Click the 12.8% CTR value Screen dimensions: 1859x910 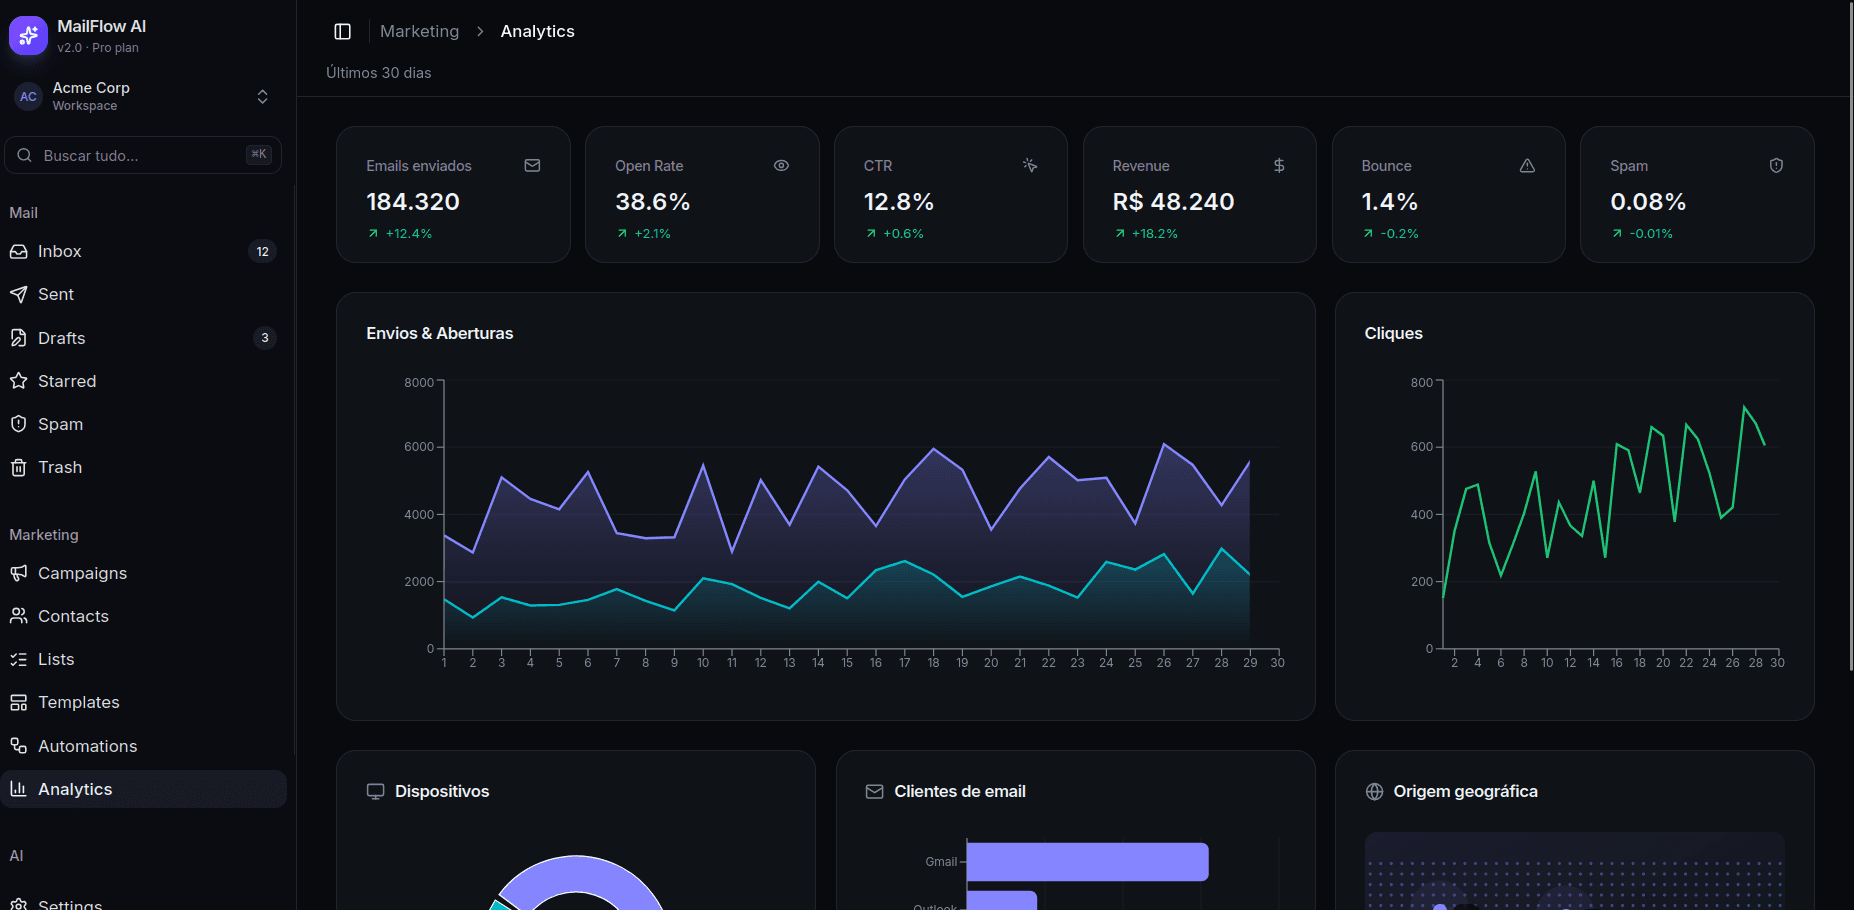898,202
